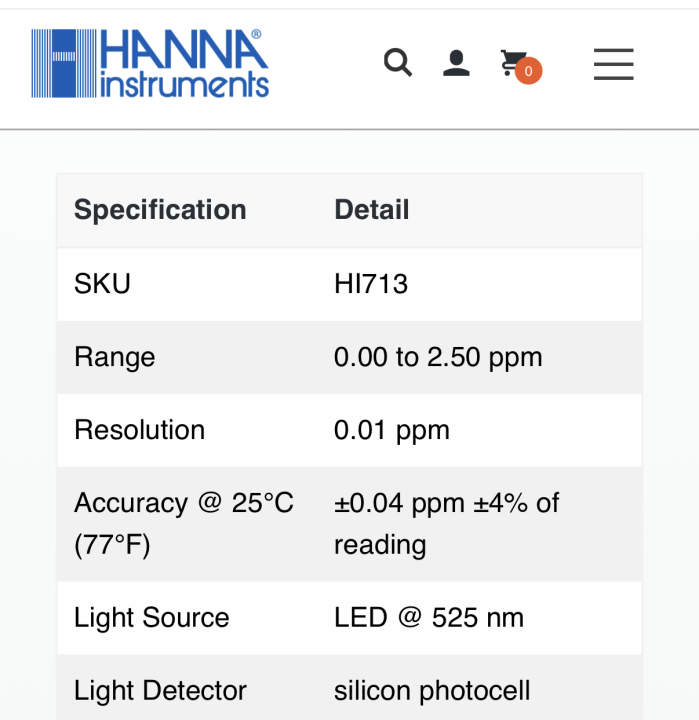Click the HI713 SKU value
The height and width of the screenshot is (720, 699).
[371, 284]
